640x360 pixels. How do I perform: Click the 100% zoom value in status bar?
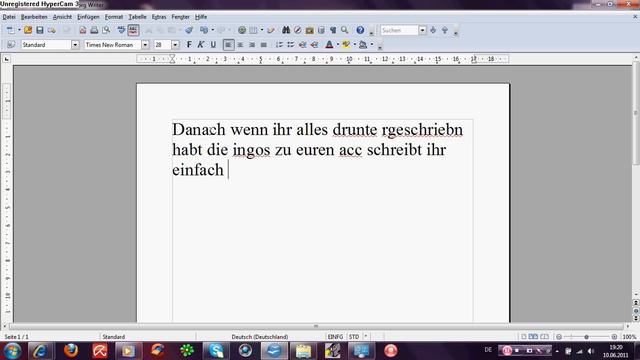point(629,337)
